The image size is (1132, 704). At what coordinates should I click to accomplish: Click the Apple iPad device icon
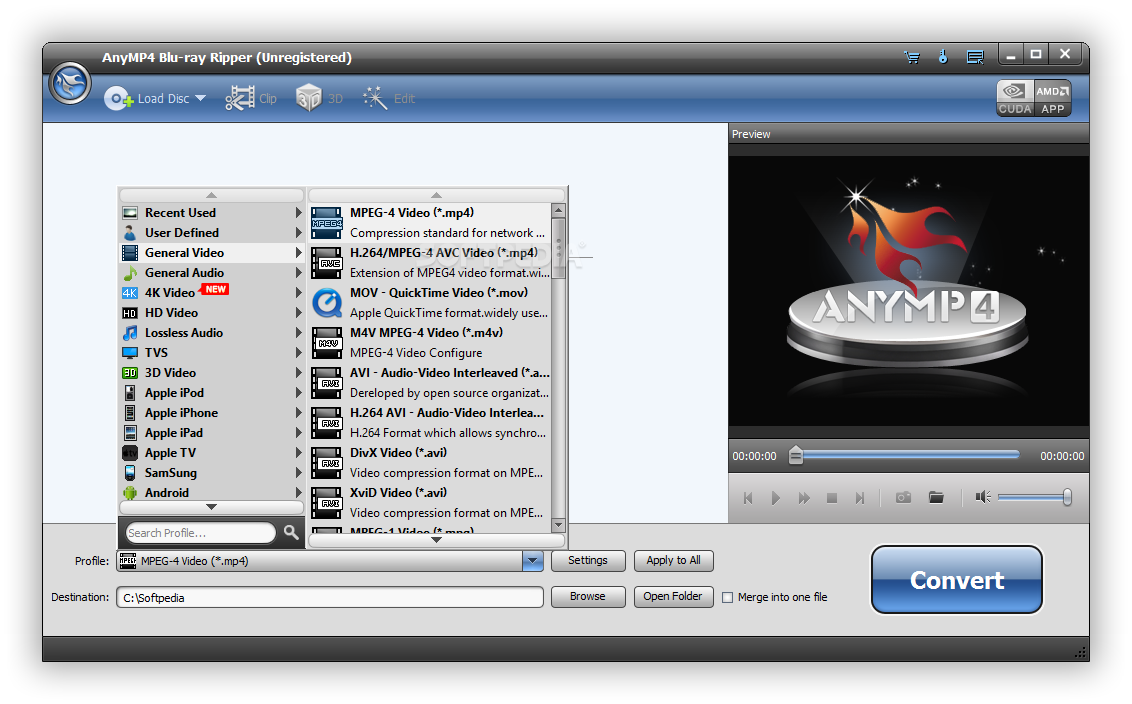(x=130, y=433)
